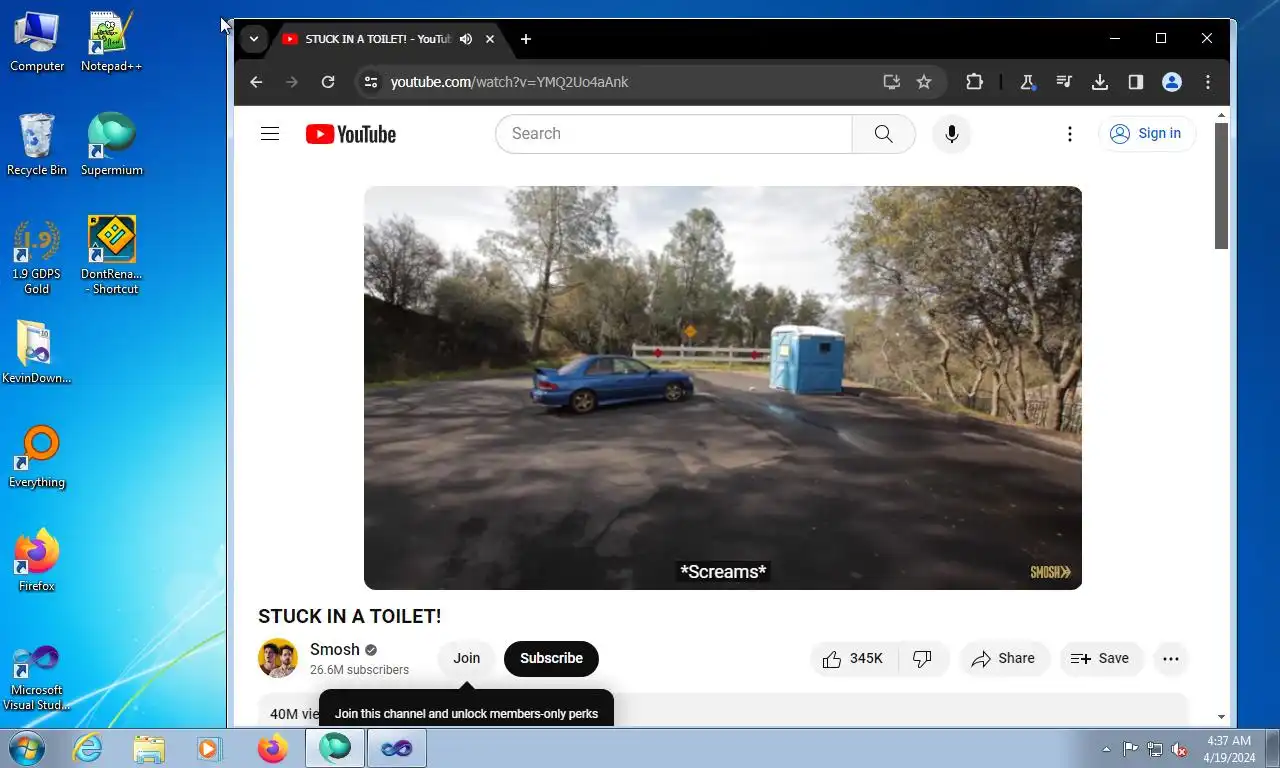Select Microsoft Visual Studio desktop shortcut
This screenshot has width=1280, height=768.
coord(37,677)
